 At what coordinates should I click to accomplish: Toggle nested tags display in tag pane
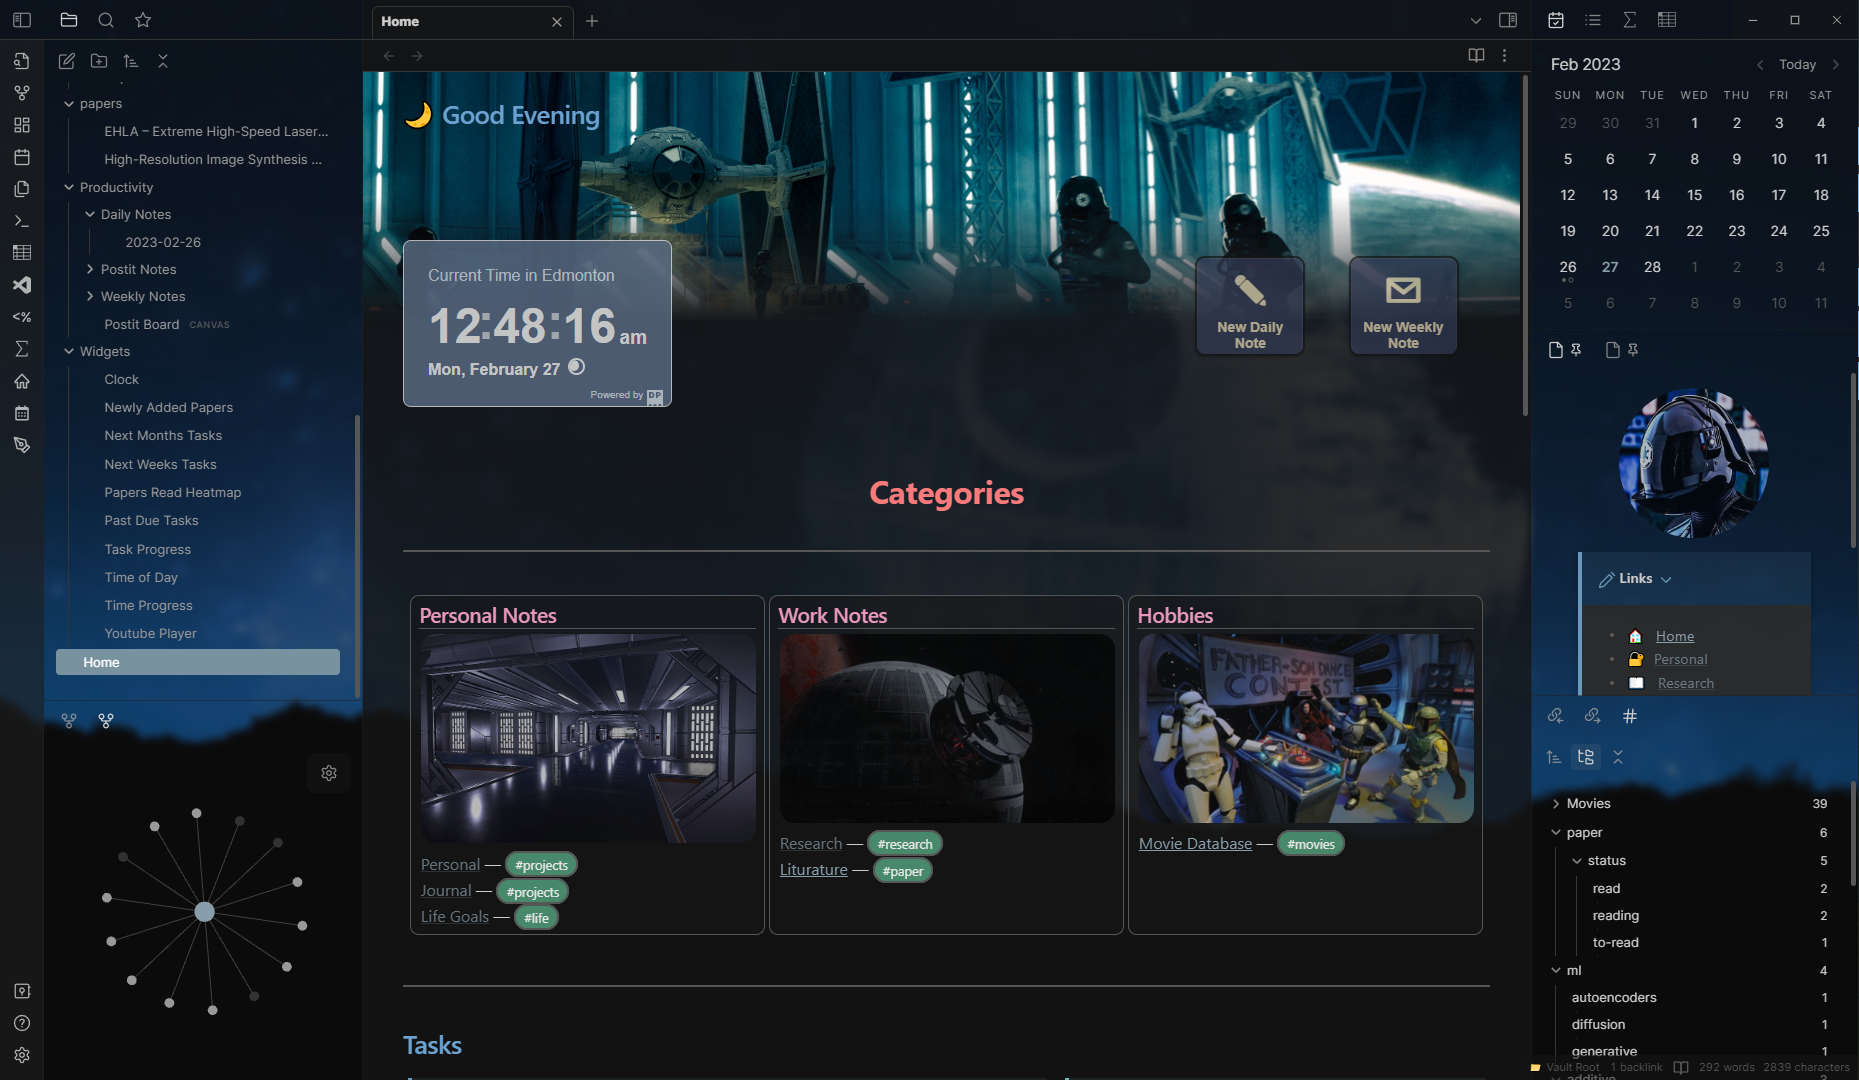[x=1586, y=757]
